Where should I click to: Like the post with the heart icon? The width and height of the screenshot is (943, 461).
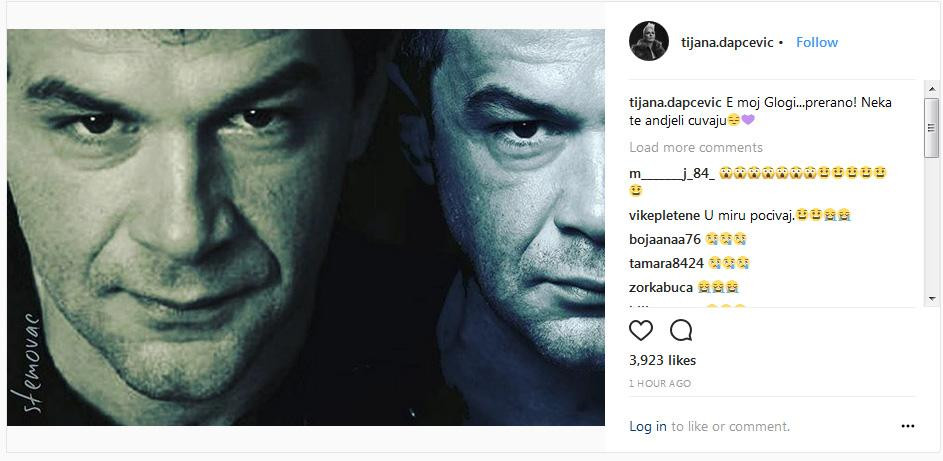pos(641,330)
